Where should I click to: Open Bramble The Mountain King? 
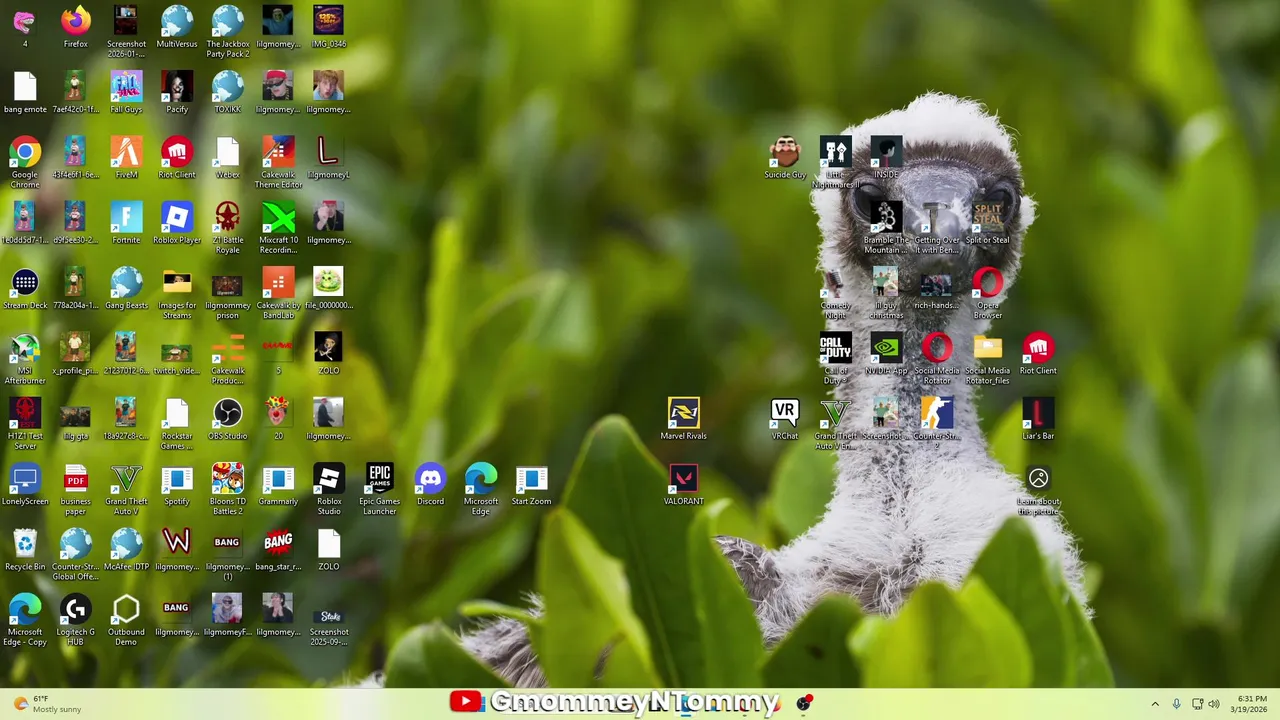point(886,228)
